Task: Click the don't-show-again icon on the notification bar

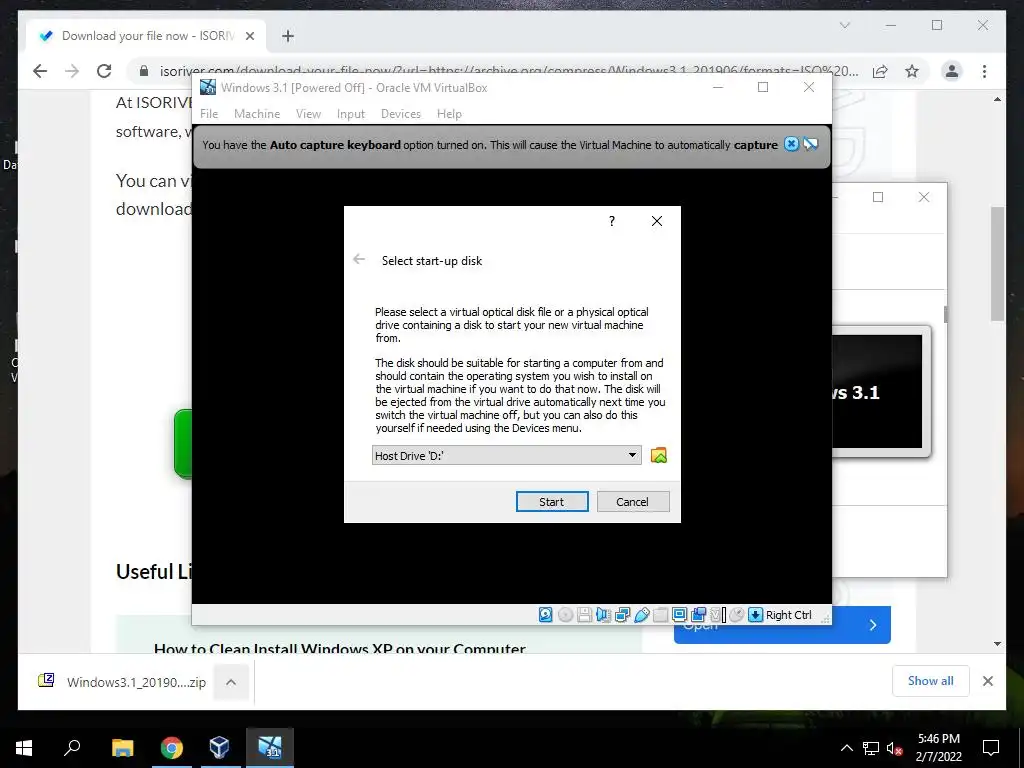Action: [810, 144]
